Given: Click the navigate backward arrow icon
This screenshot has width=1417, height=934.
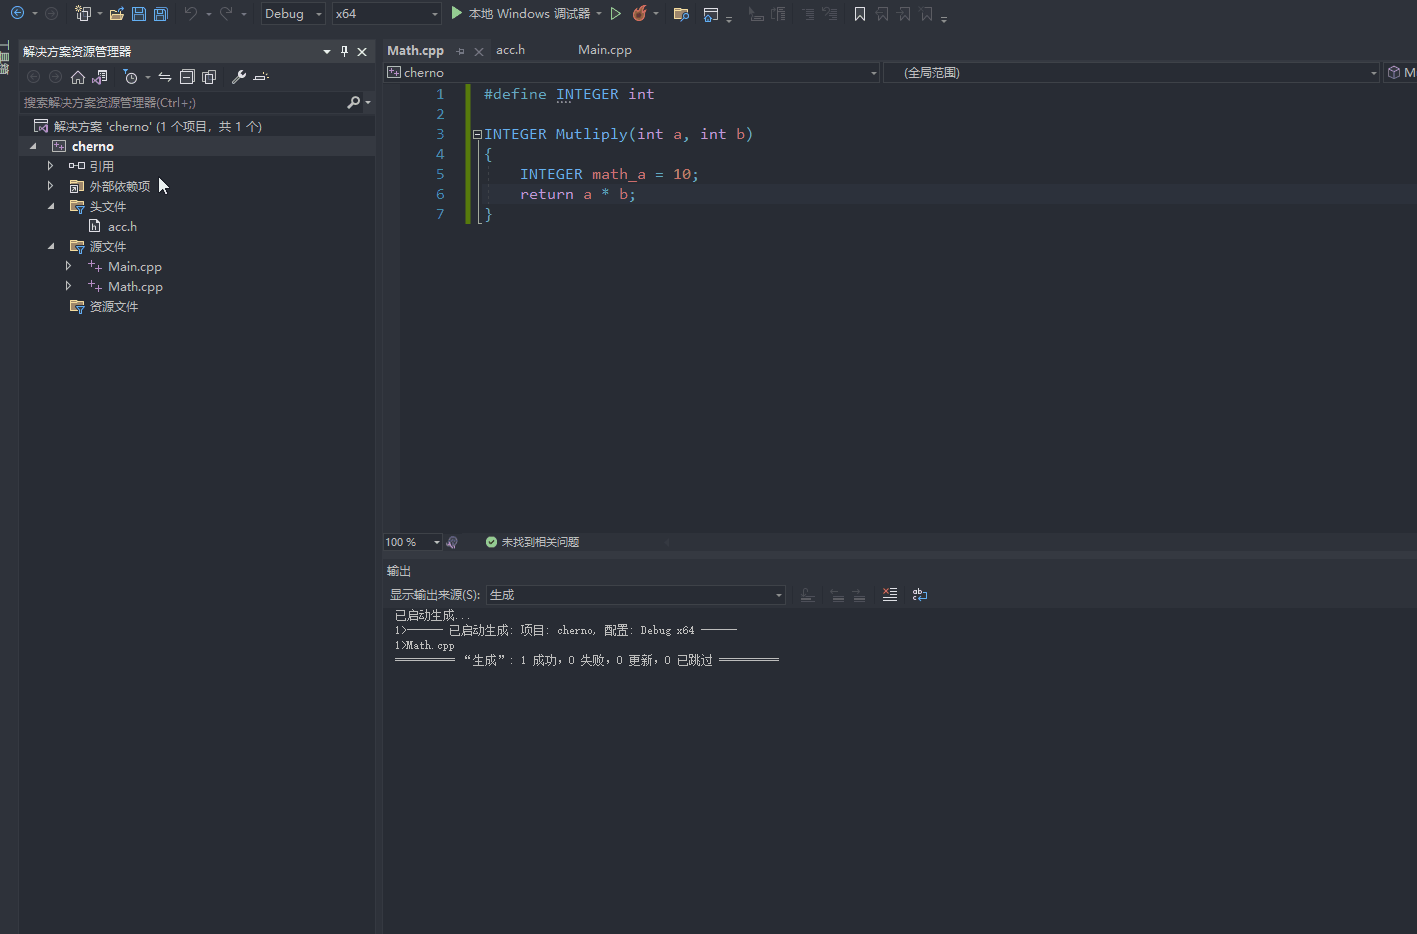Looking at the screenshot, I should point(17,13).
